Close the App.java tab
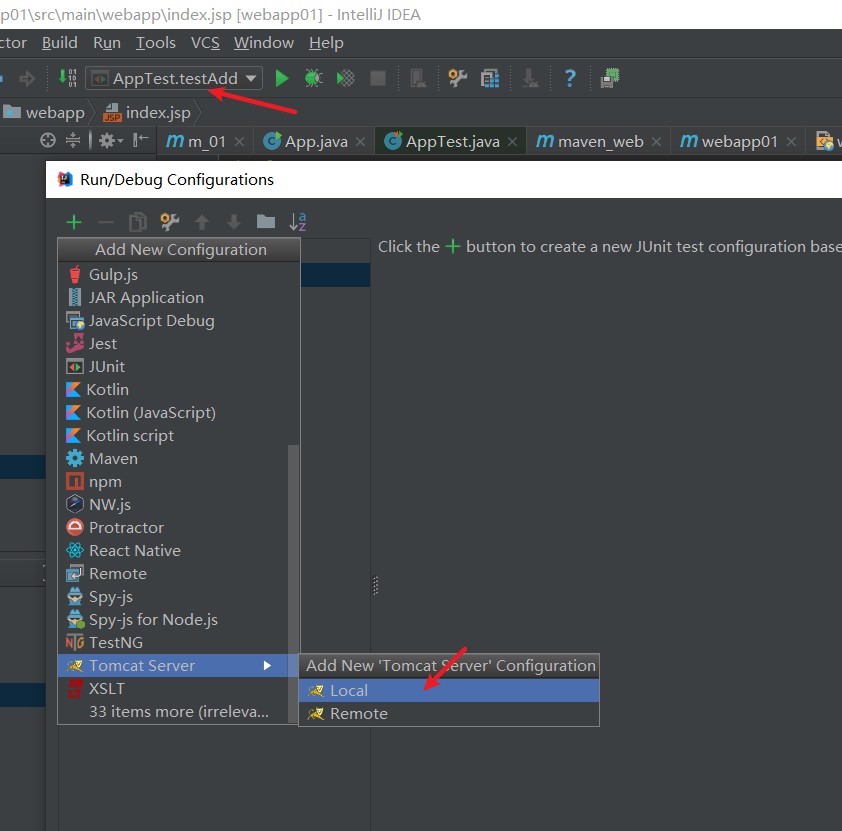The height and width of the screenshot is (831, 842). point(360,142)
